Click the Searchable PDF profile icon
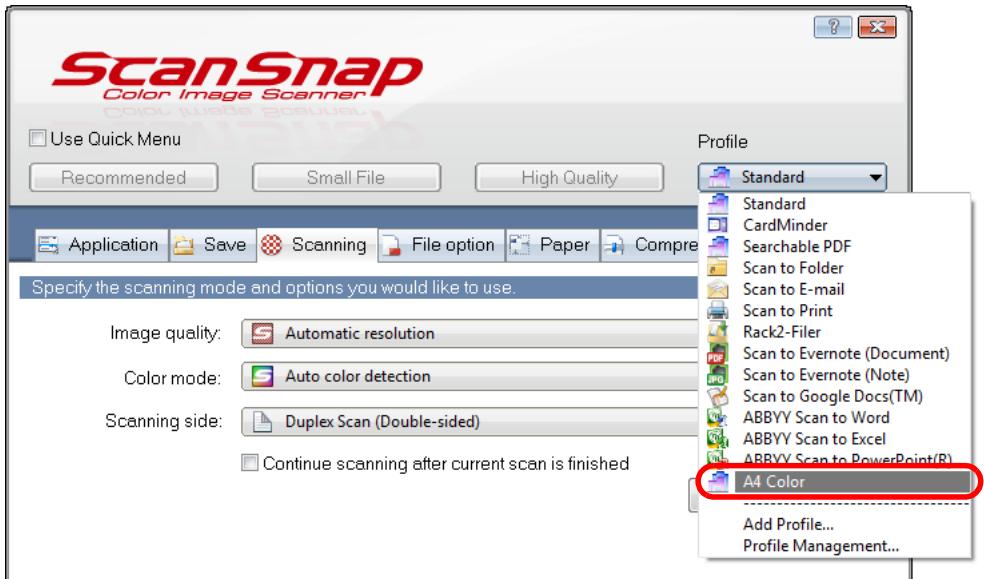 click(x=718, y=246)
